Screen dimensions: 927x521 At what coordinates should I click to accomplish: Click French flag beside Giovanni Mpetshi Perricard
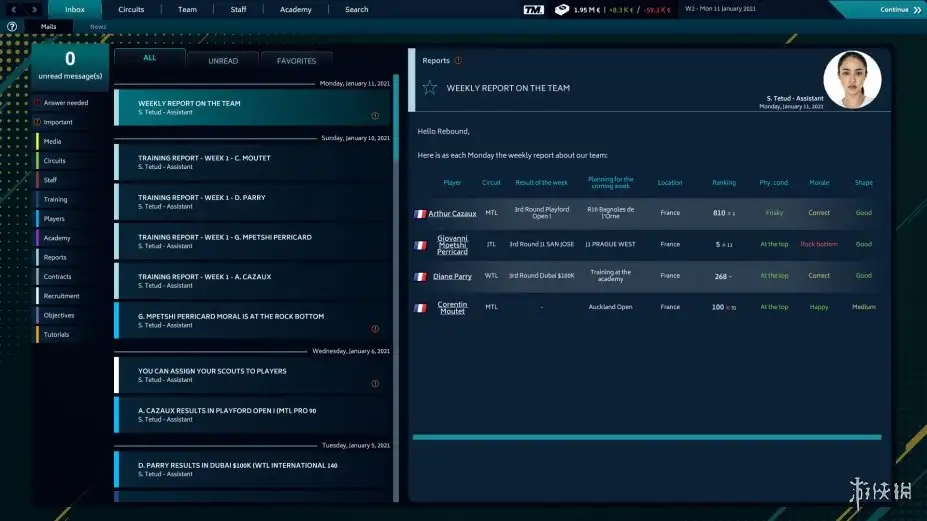[x=420, y=245]
